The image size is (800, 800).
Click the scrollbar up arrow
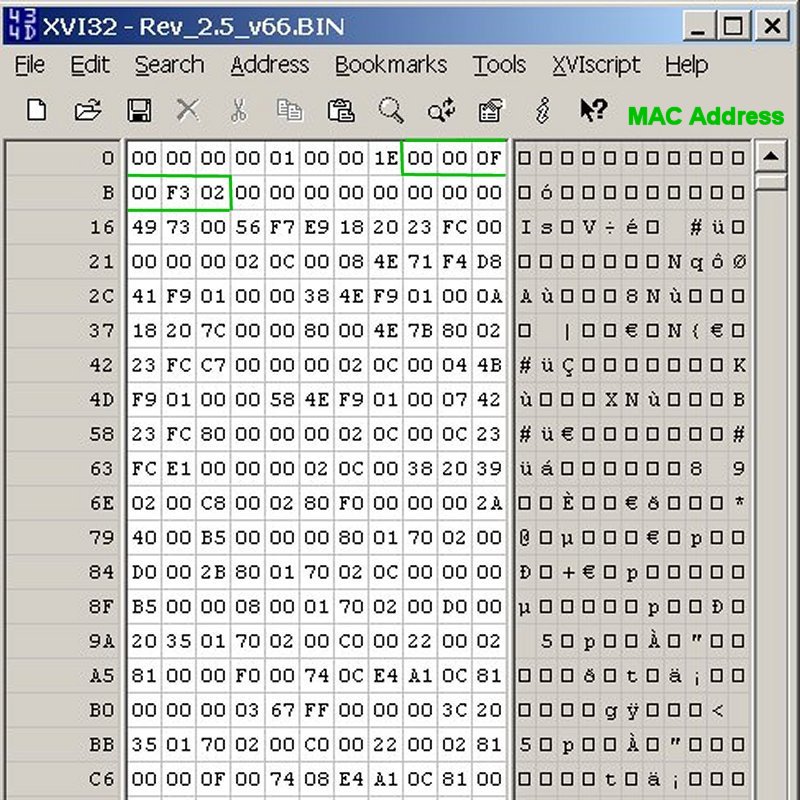(x=770, y=157)
